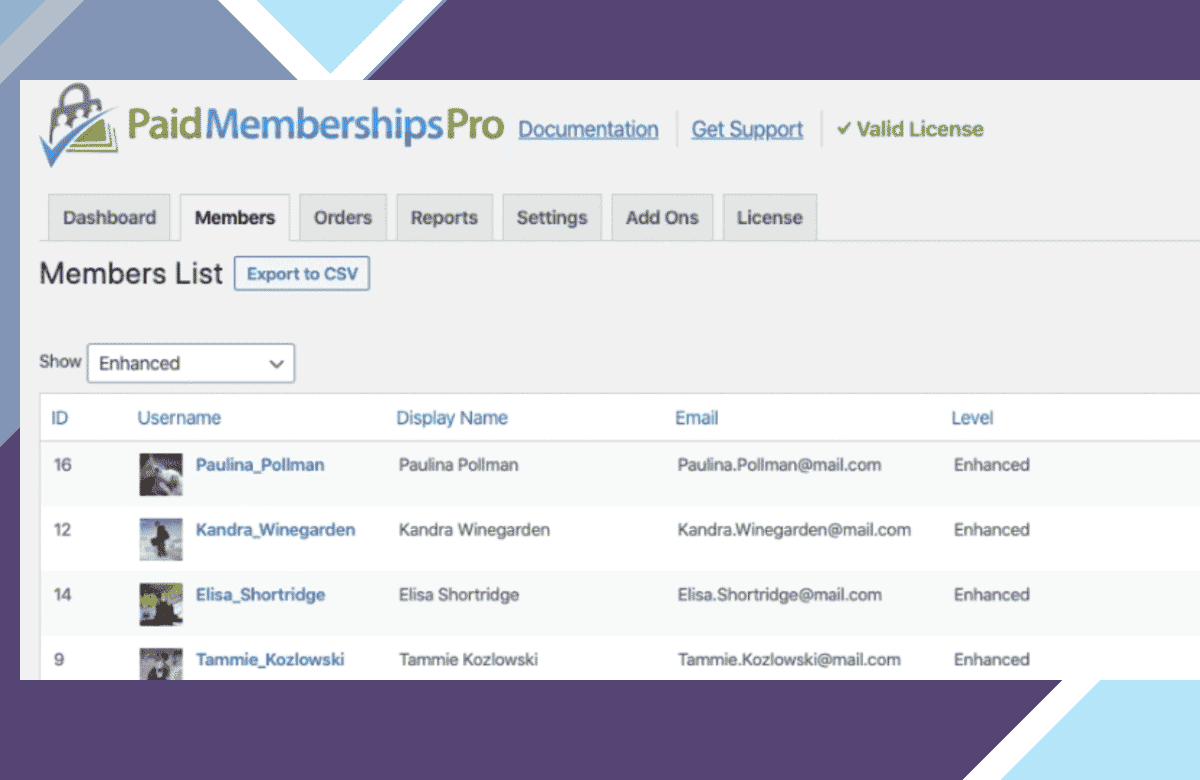This screenshot has width=1200, height=780.
Task: Click the email Paulina.Pollman@mail.com
Action: point(779,465)
